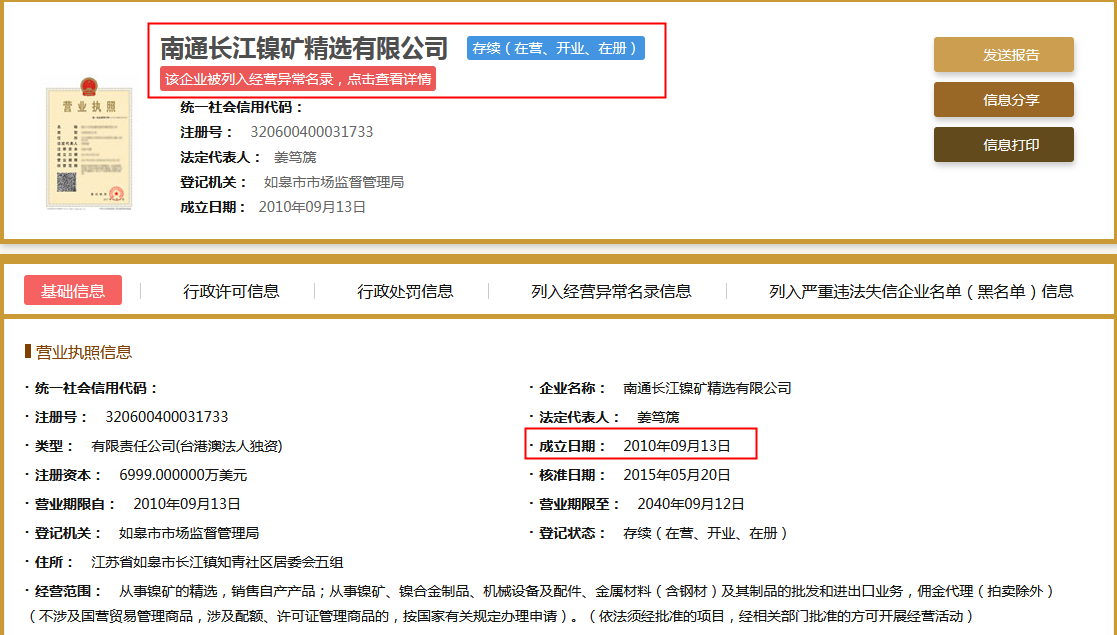Open the 经营异常名录 details link

[x=297, y=77]
